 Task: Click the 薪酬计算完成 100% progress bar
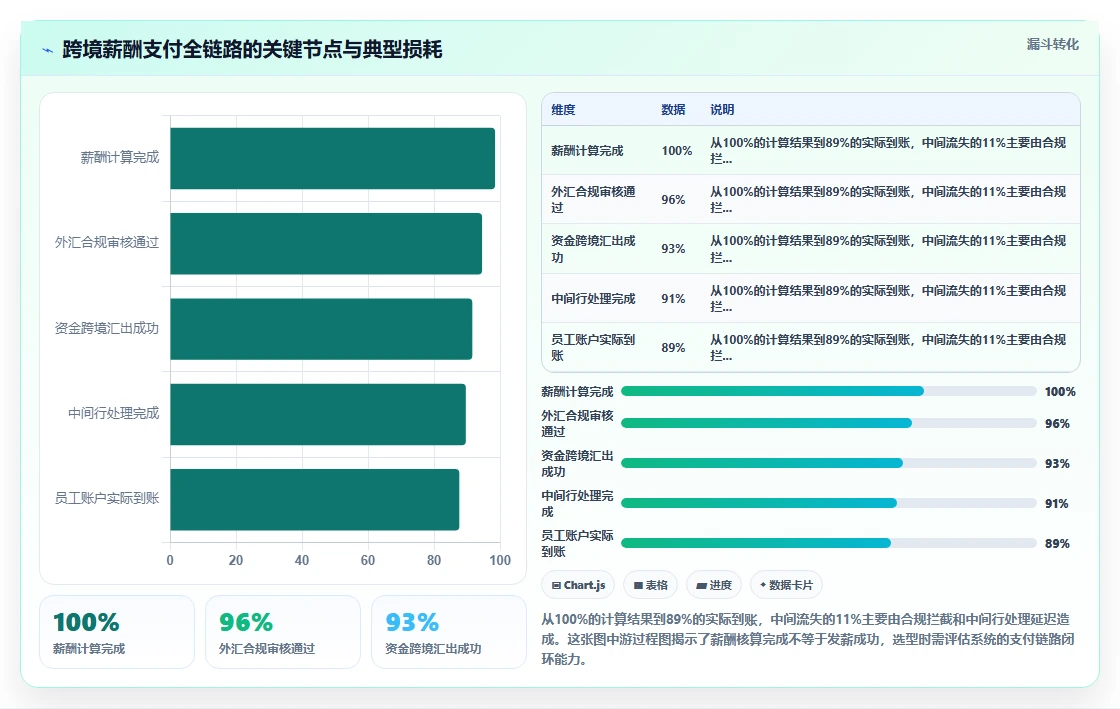click(829, 391)
